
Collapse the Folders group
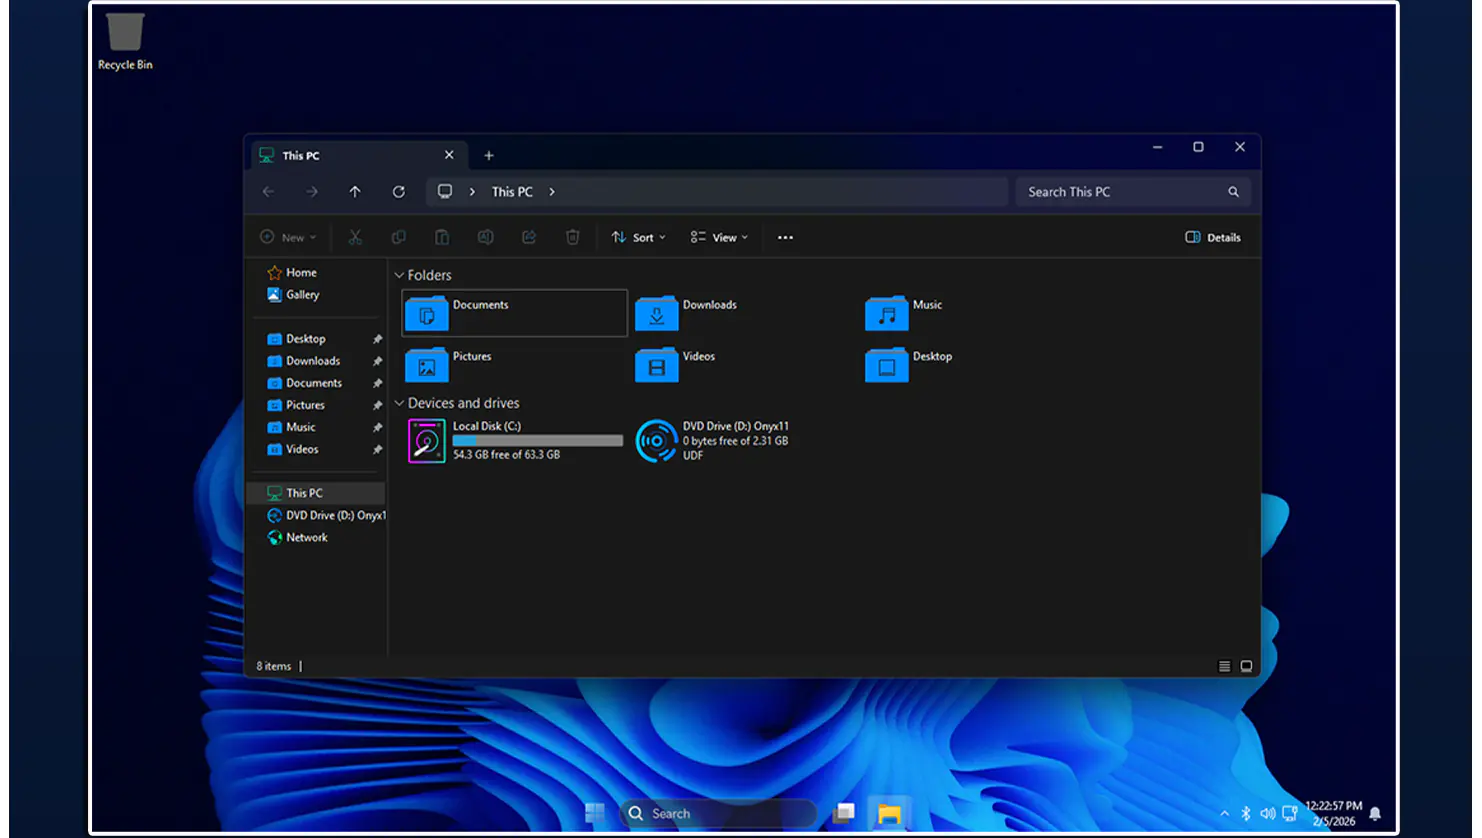(x=399, y=275)
